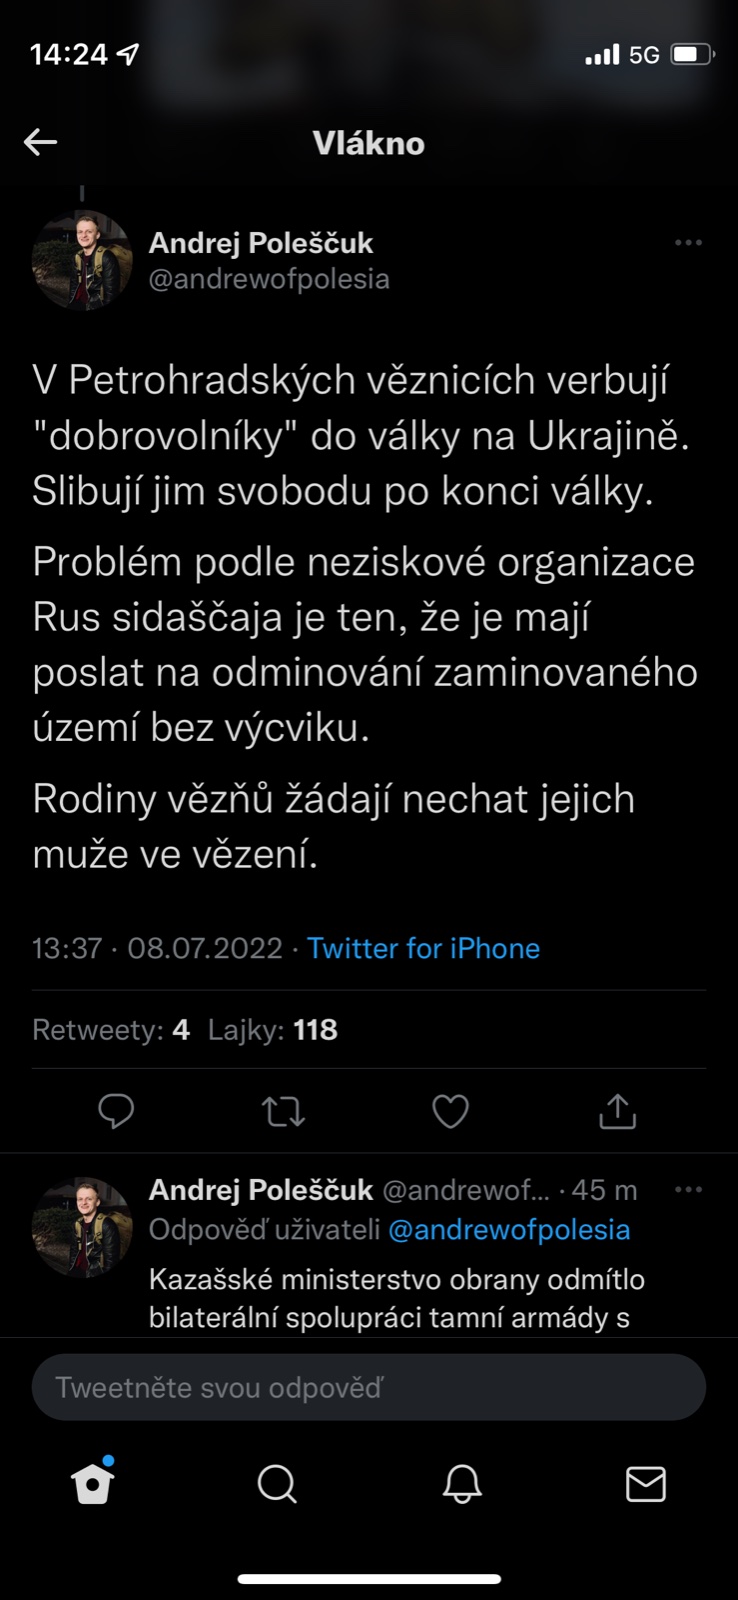
Task: View the Lajky: 118 list
Action: tap(273, 1029)
